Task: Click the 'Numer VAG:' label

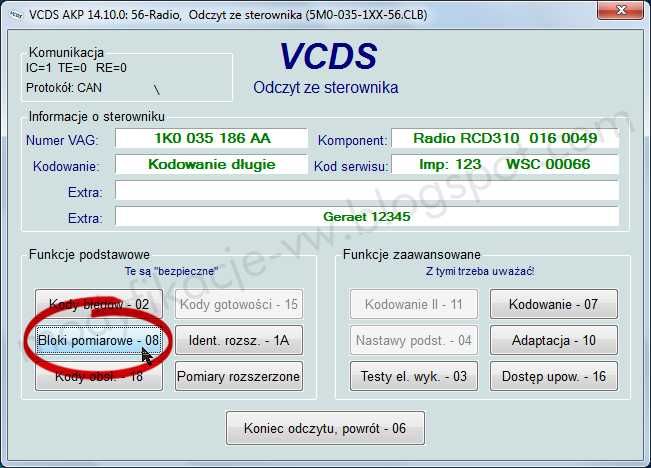Action: [62, 140]
